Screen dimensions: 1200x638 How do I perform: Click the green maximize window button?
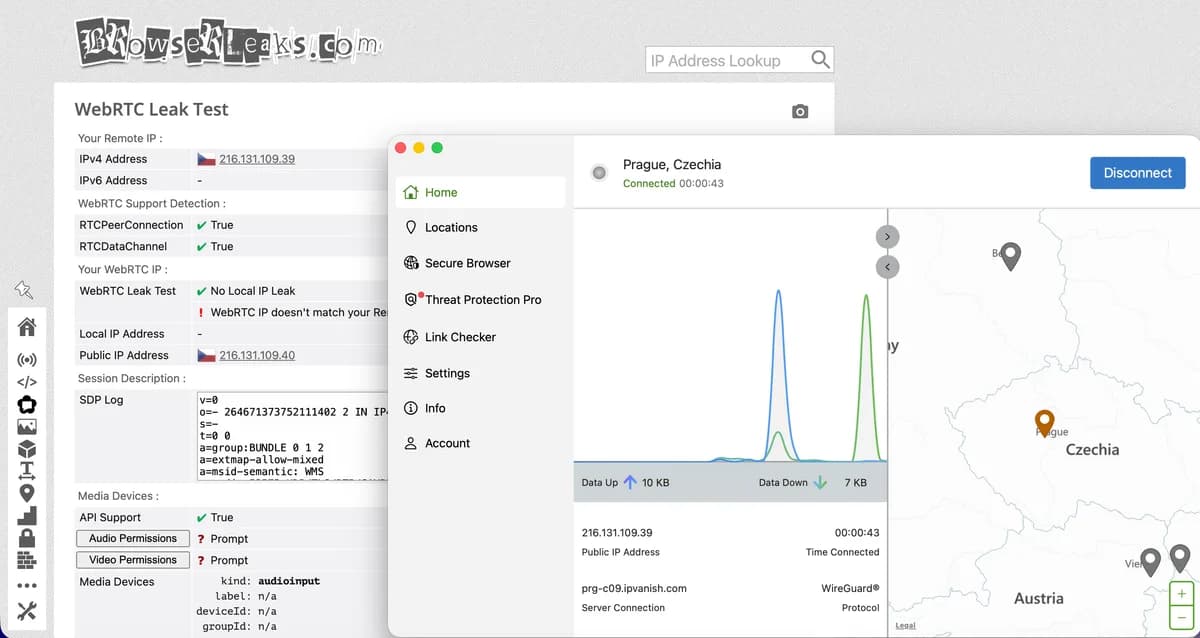click(x=437, y=148)
